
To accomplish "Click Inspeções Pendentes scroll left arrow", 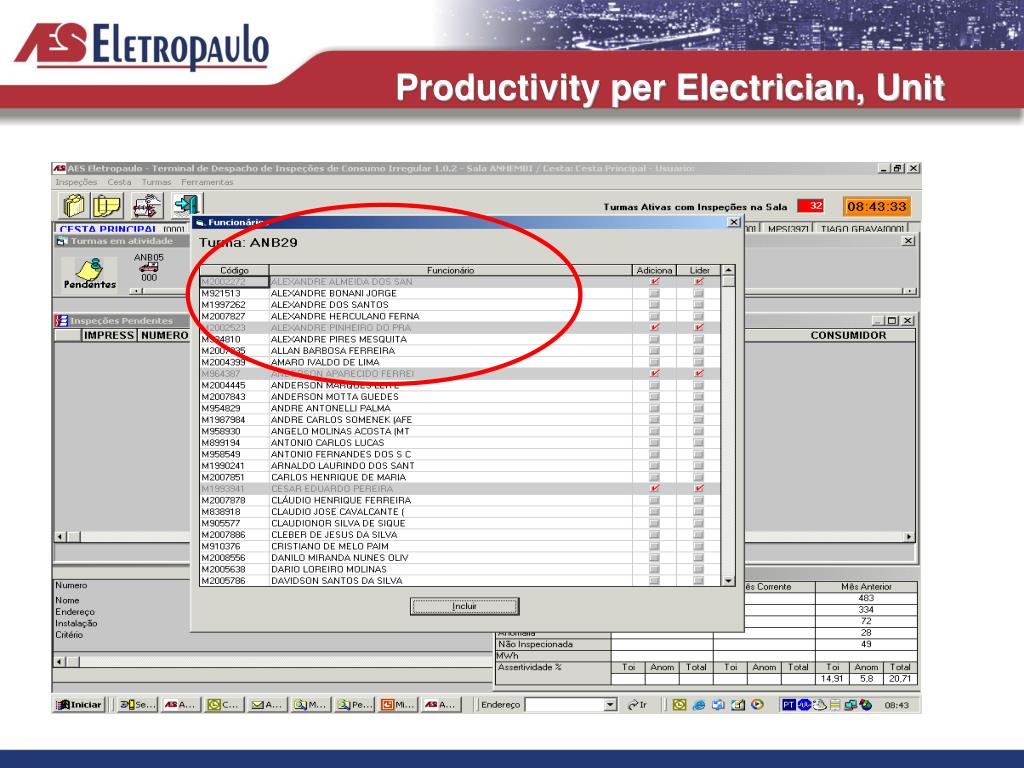I will 60,537.
